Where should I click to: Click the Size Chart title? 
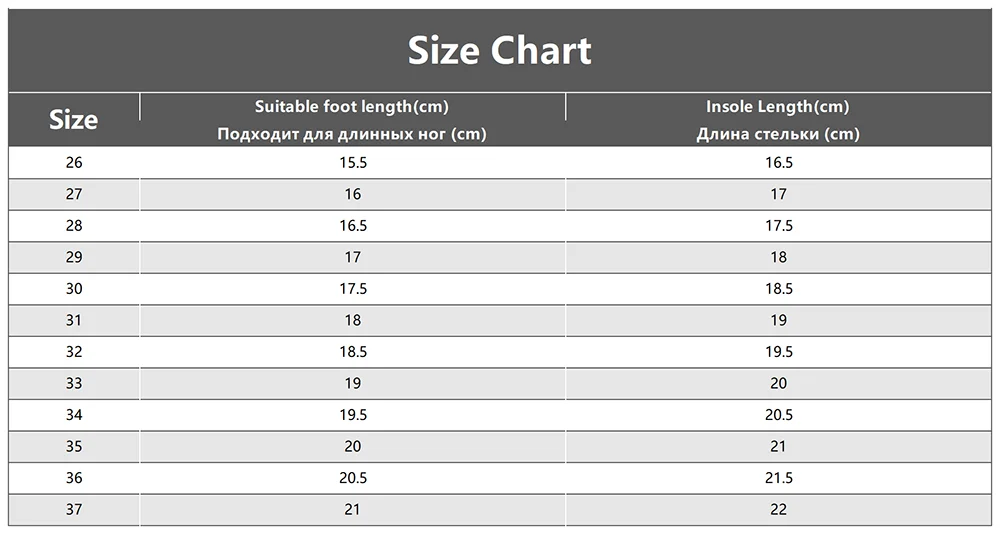click(499, 50)
